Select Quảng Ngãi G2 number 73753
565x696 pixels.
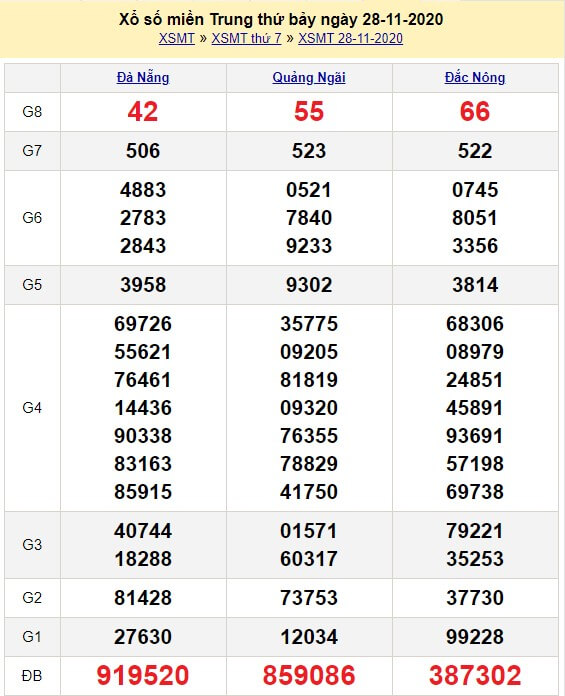(309, 598)
